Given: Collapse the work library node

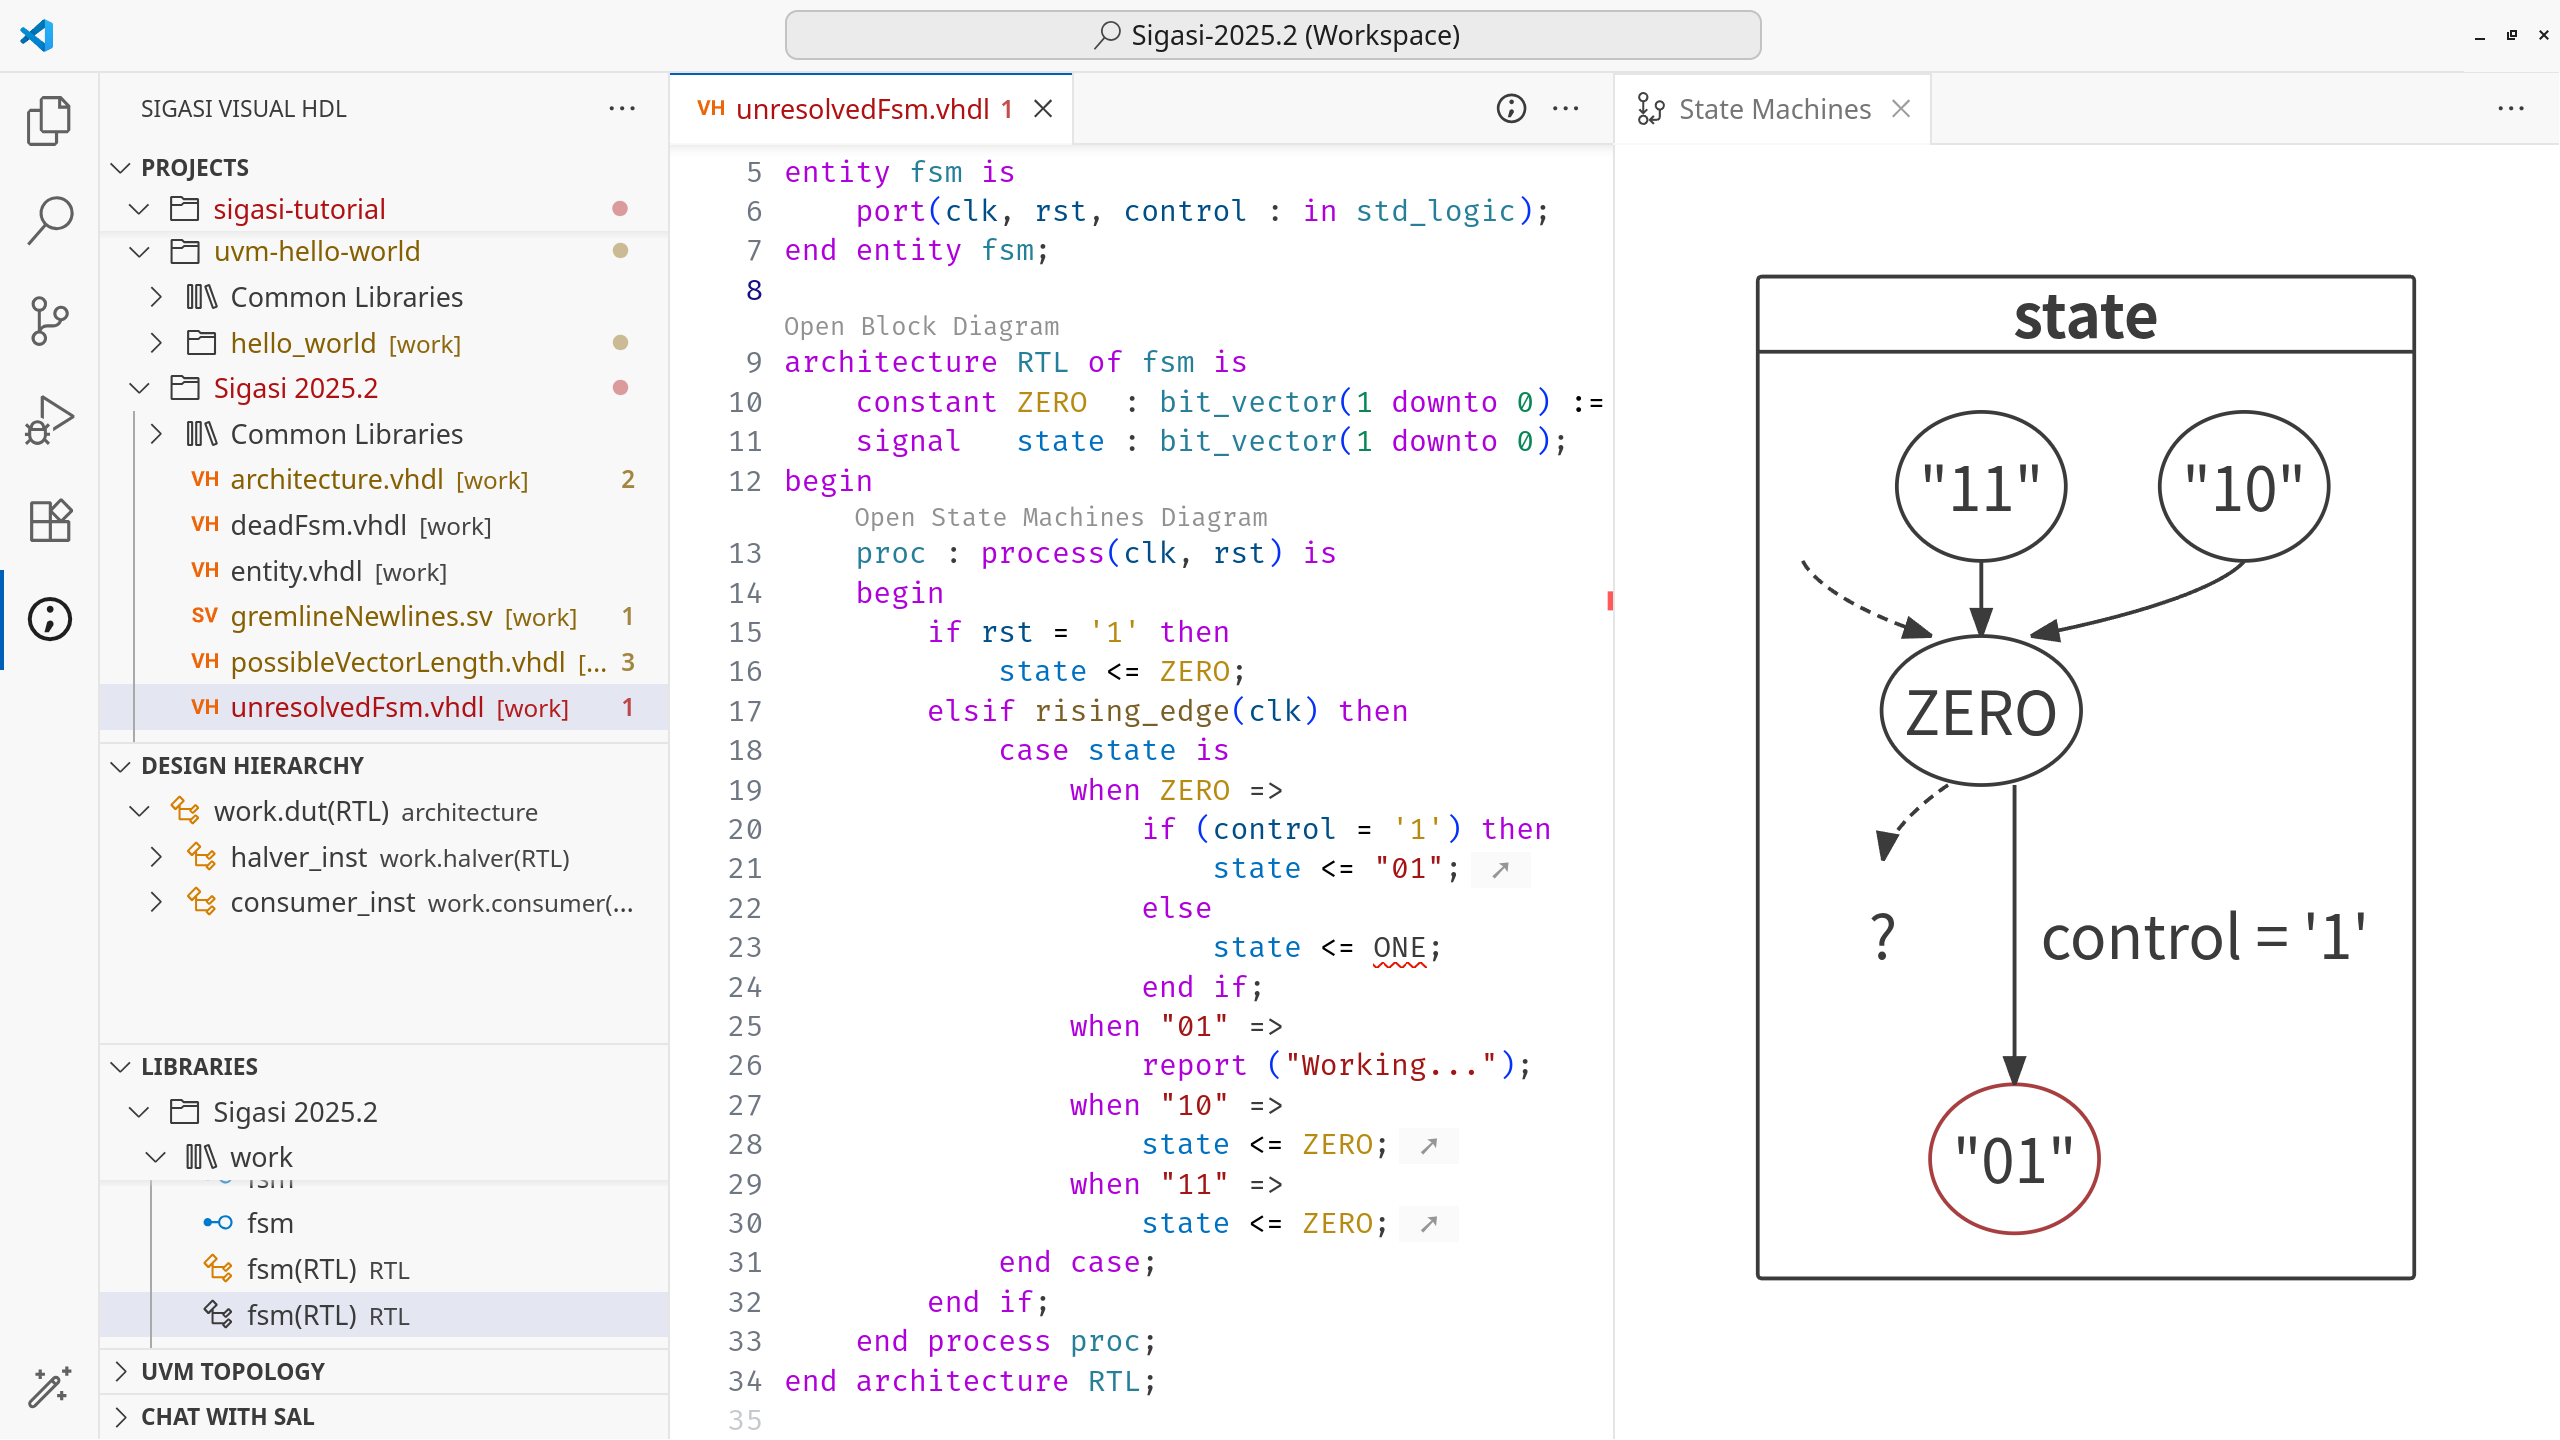Looking at the screenshot, I should 156,1157.
